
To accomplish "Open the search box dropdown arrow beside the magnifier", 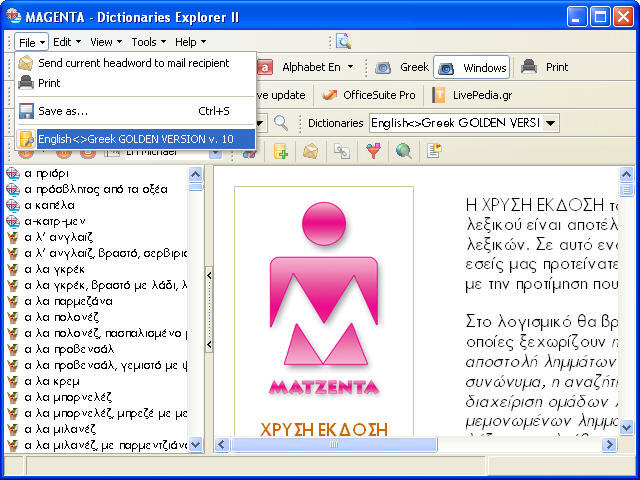I will (x=260, y=123).
